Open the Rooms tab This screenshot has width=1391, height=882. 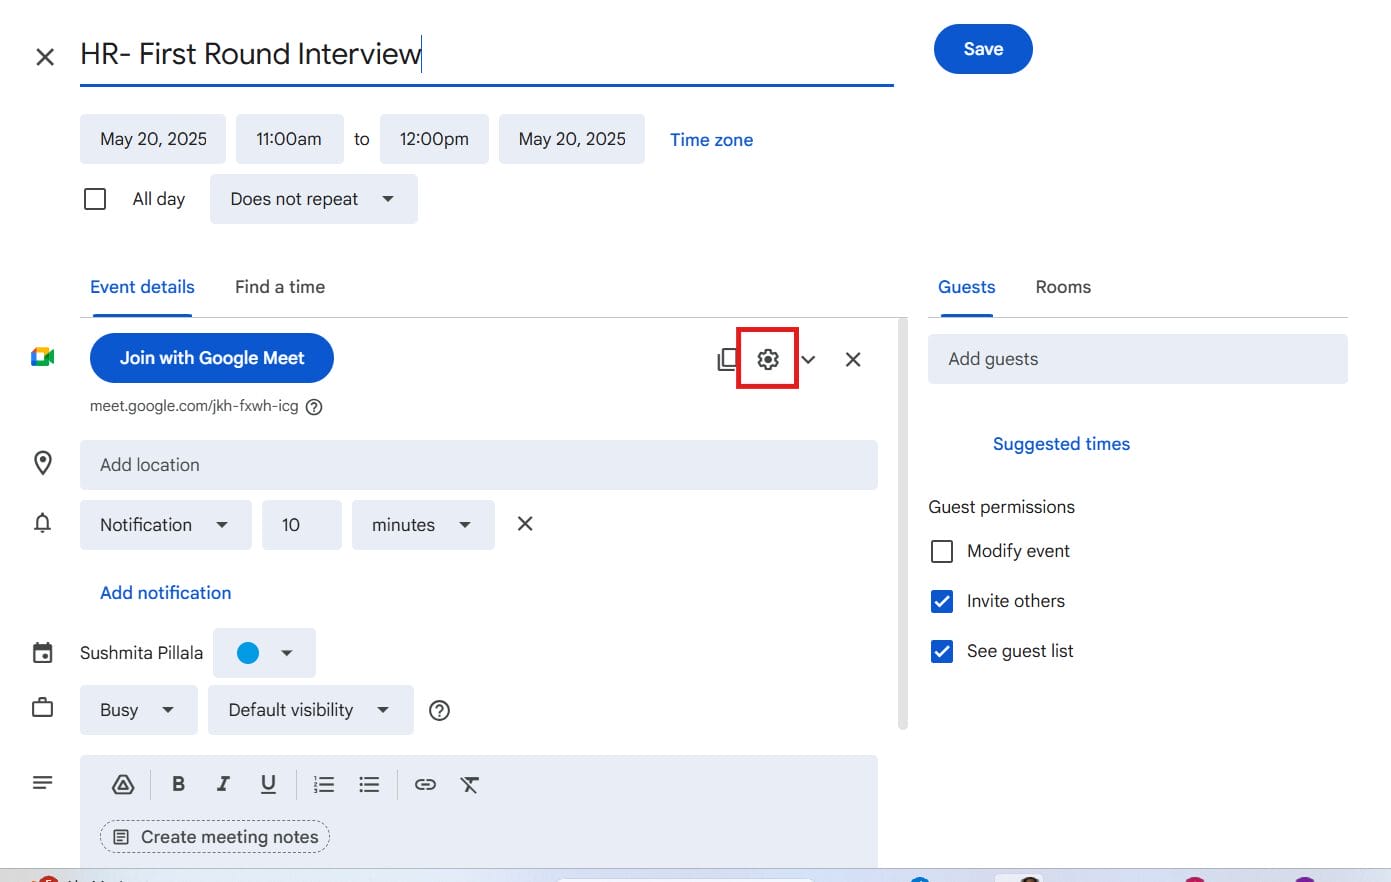click(x=1062, y=287)
